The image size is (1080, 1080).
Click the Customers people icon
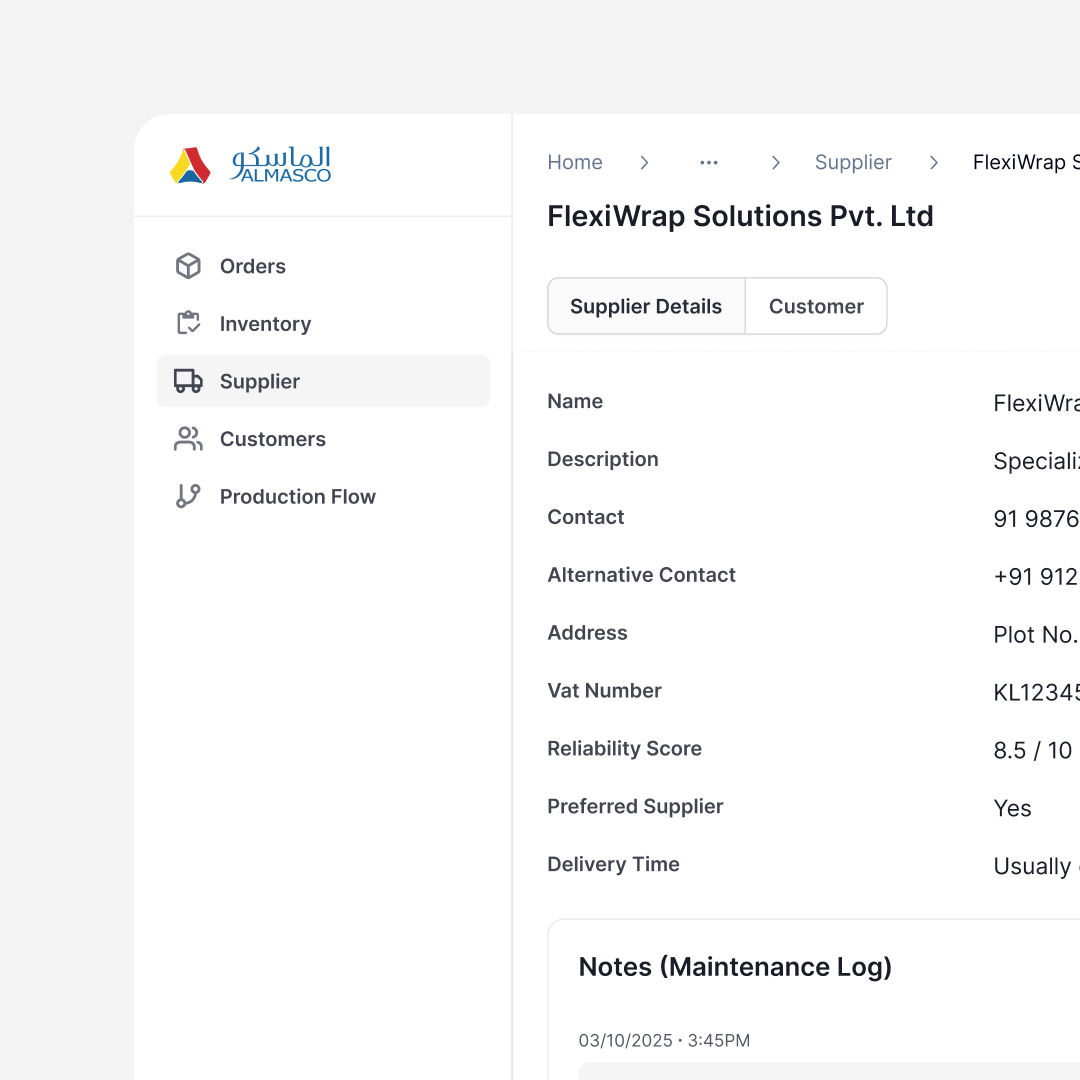pos(188,439)
